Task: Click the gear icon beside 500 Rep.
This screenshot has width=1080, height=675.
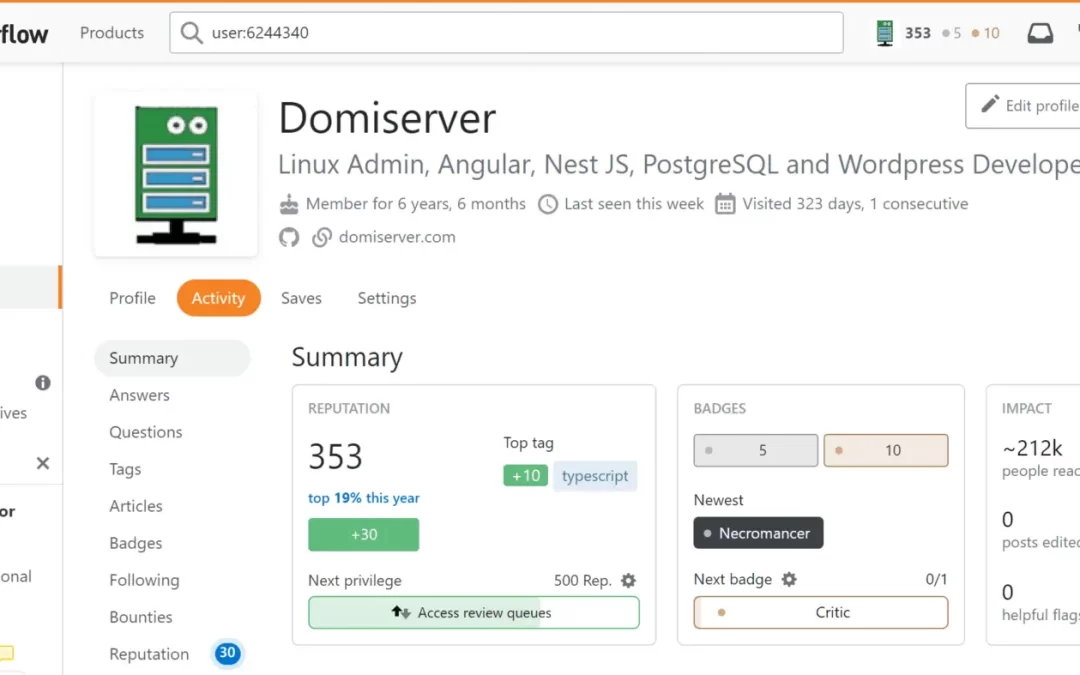Action: click(628, 580)
